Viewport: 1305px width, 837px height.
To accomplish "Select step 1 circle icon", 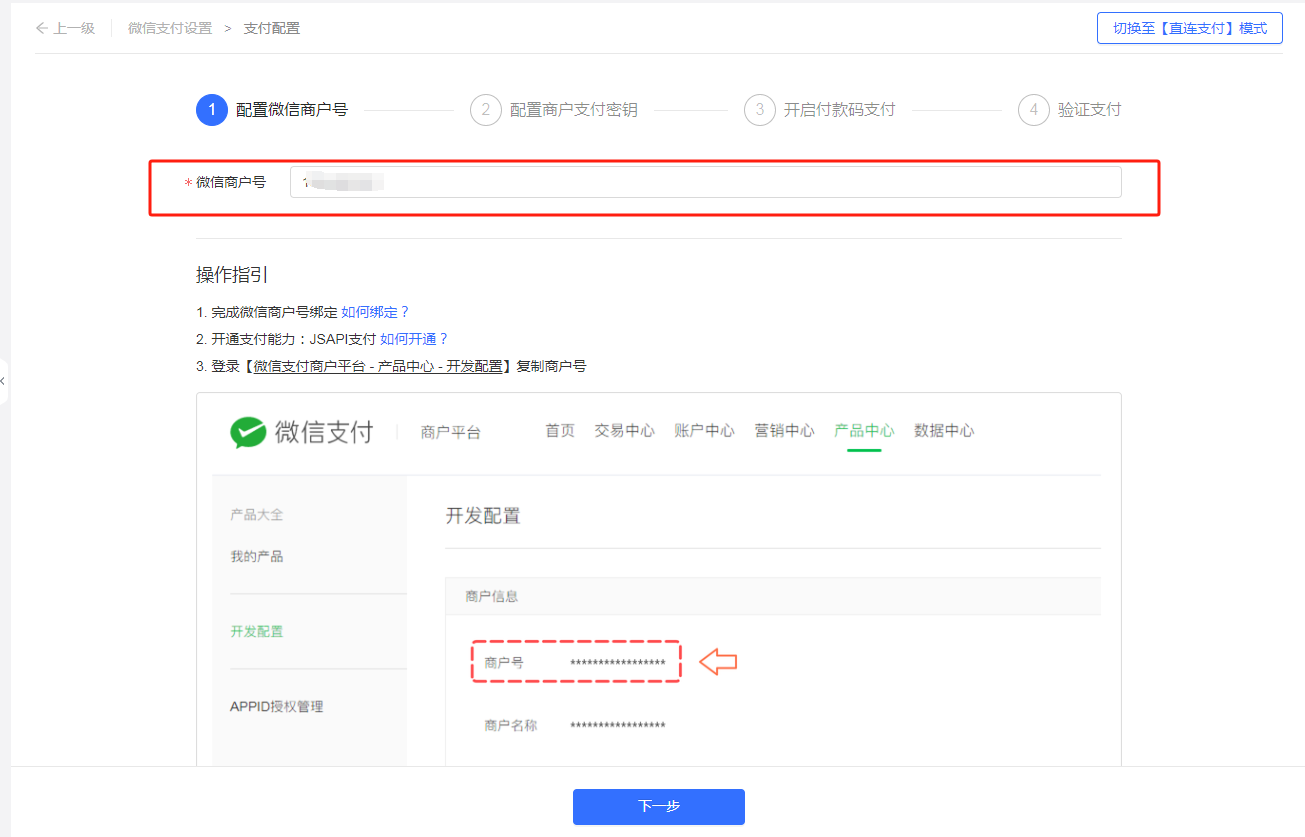I will pyautogui.click(x=212, y=110).
